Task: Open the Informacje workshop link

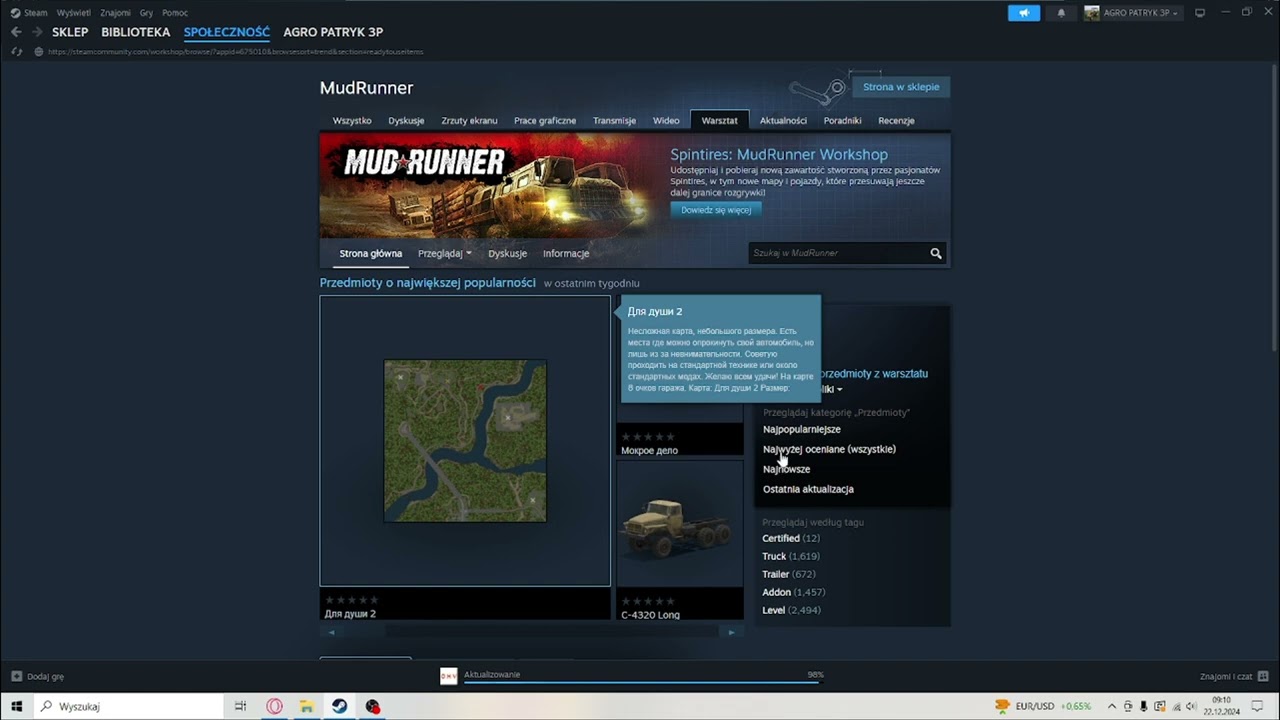Action: pos(566,253)
